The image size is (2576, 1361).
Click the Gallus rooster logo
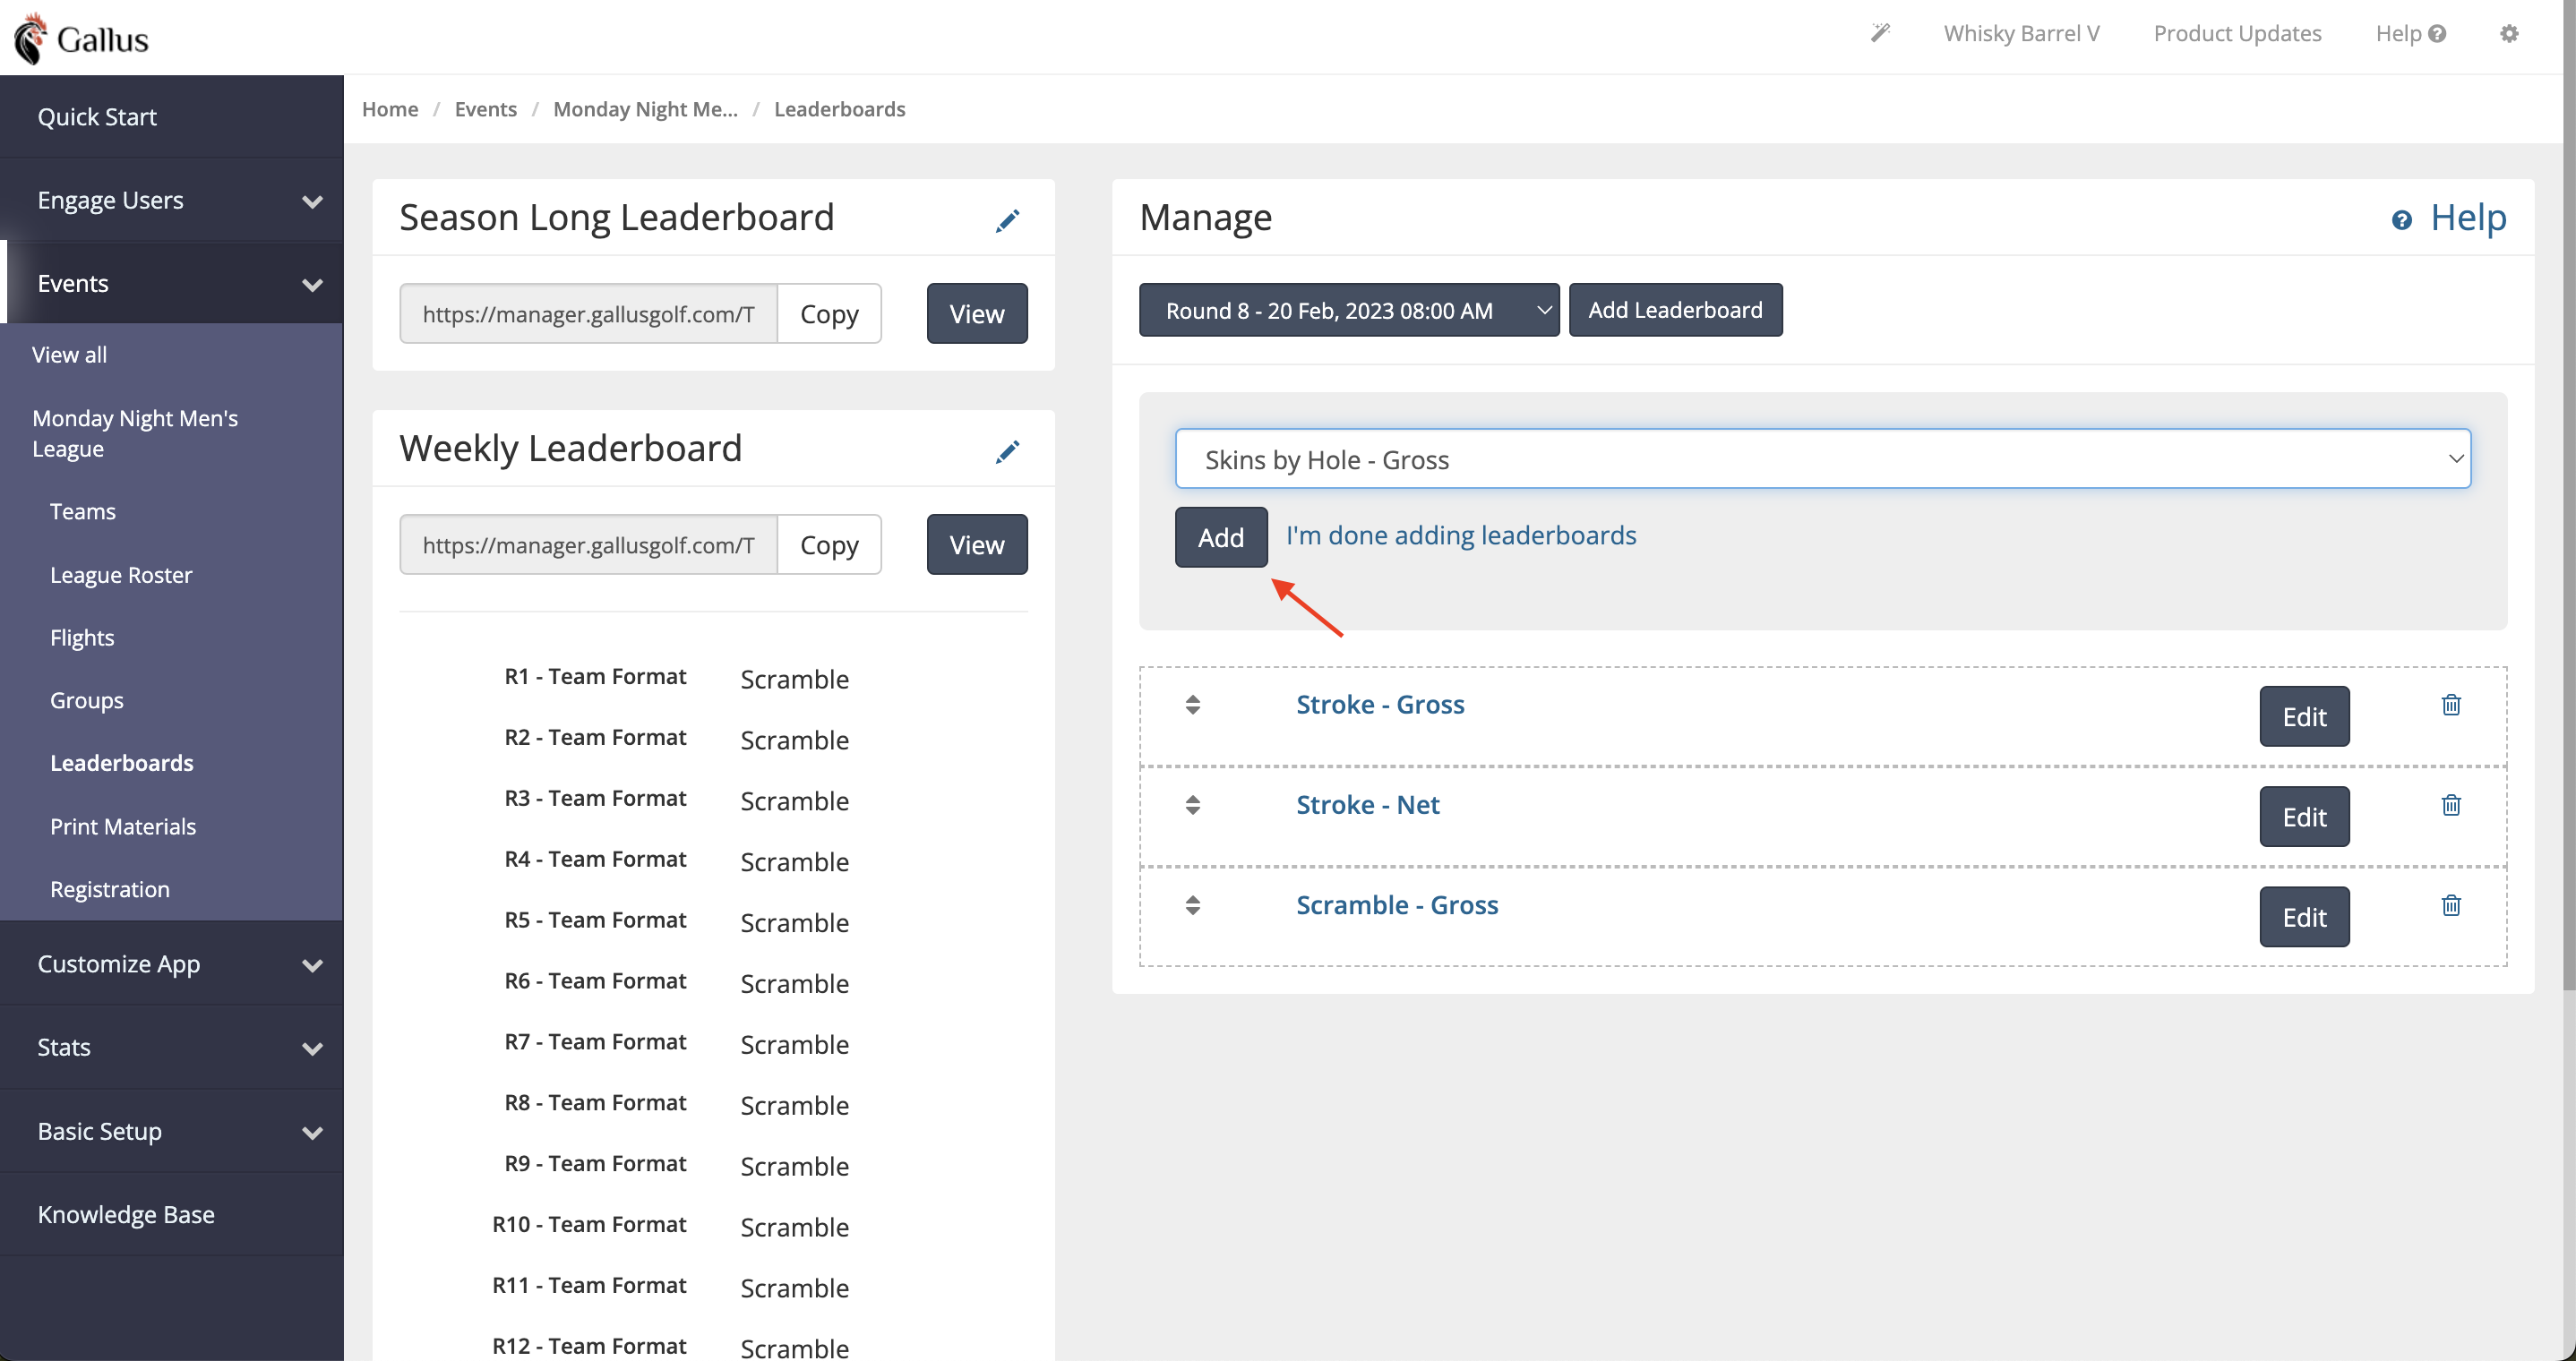tap(80, 38)
